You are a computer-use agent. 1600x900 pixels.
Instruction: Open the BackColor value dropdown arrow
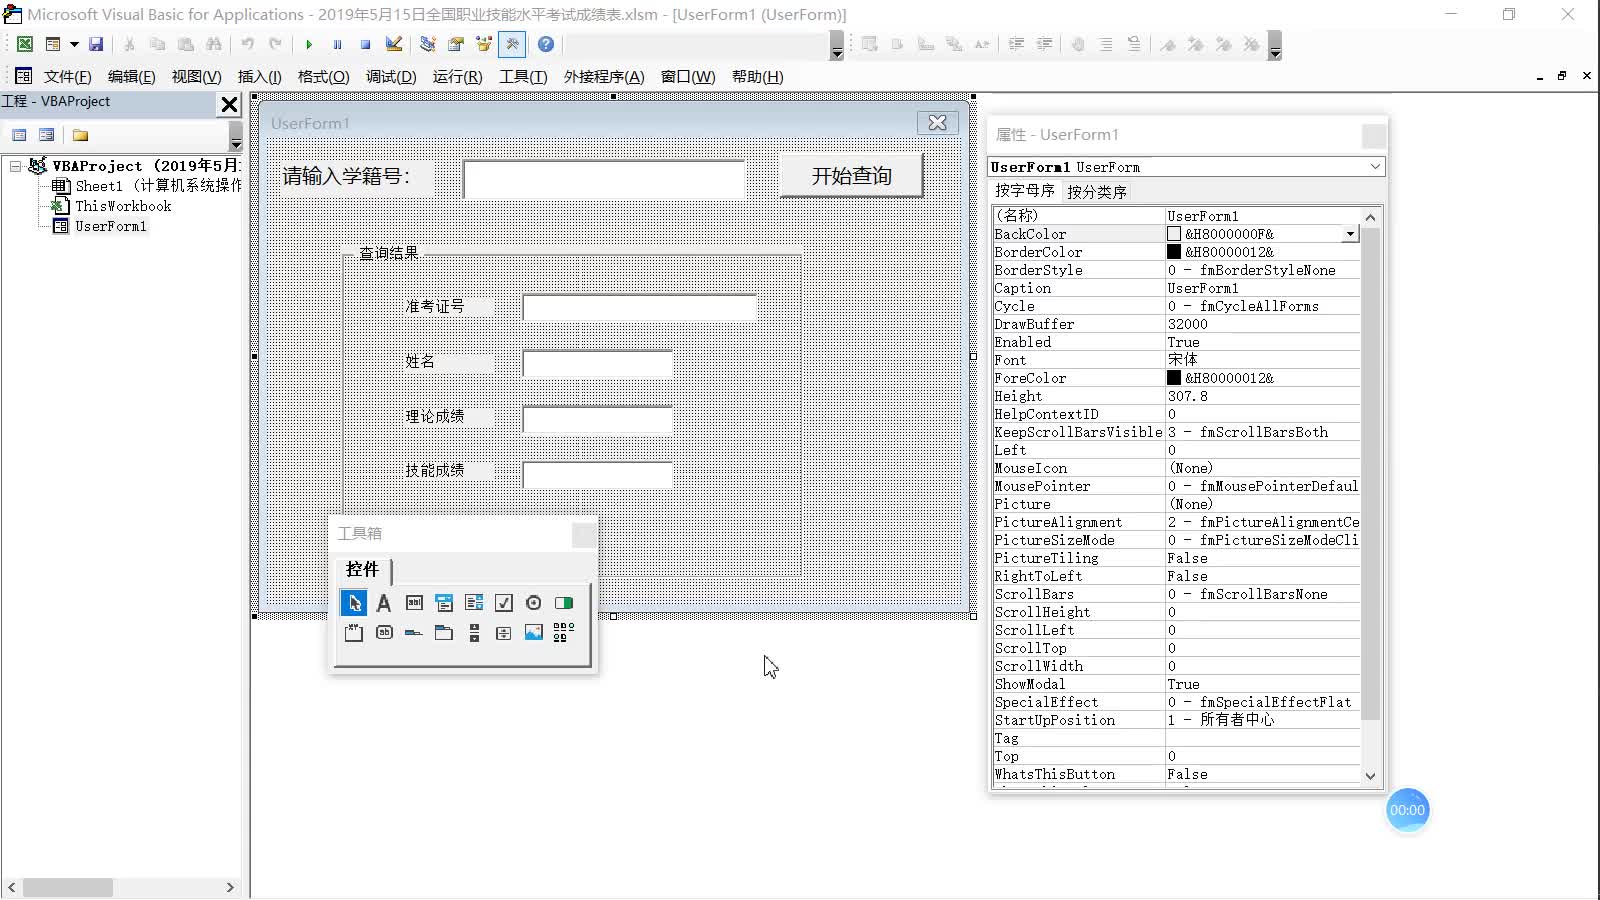1350,234
